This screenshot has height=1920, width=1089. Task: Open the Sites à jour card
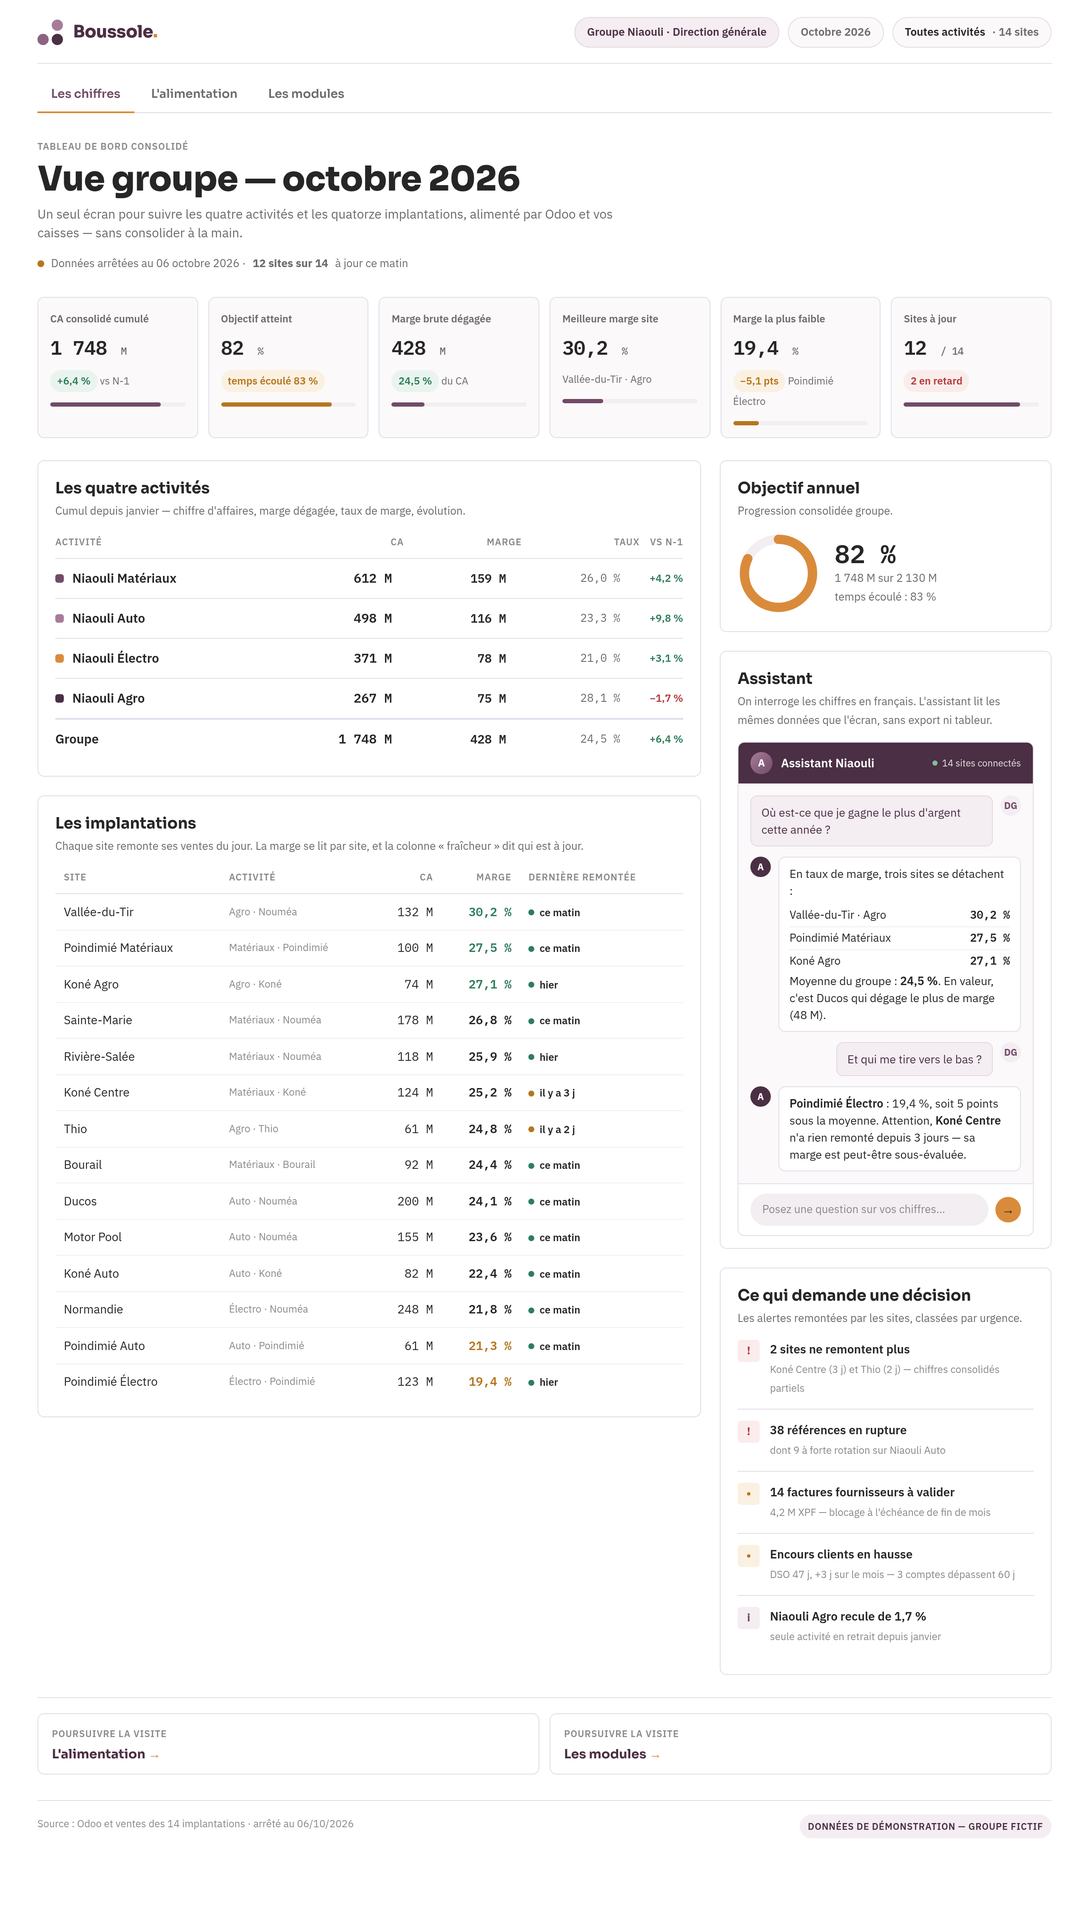coord(971,367)
